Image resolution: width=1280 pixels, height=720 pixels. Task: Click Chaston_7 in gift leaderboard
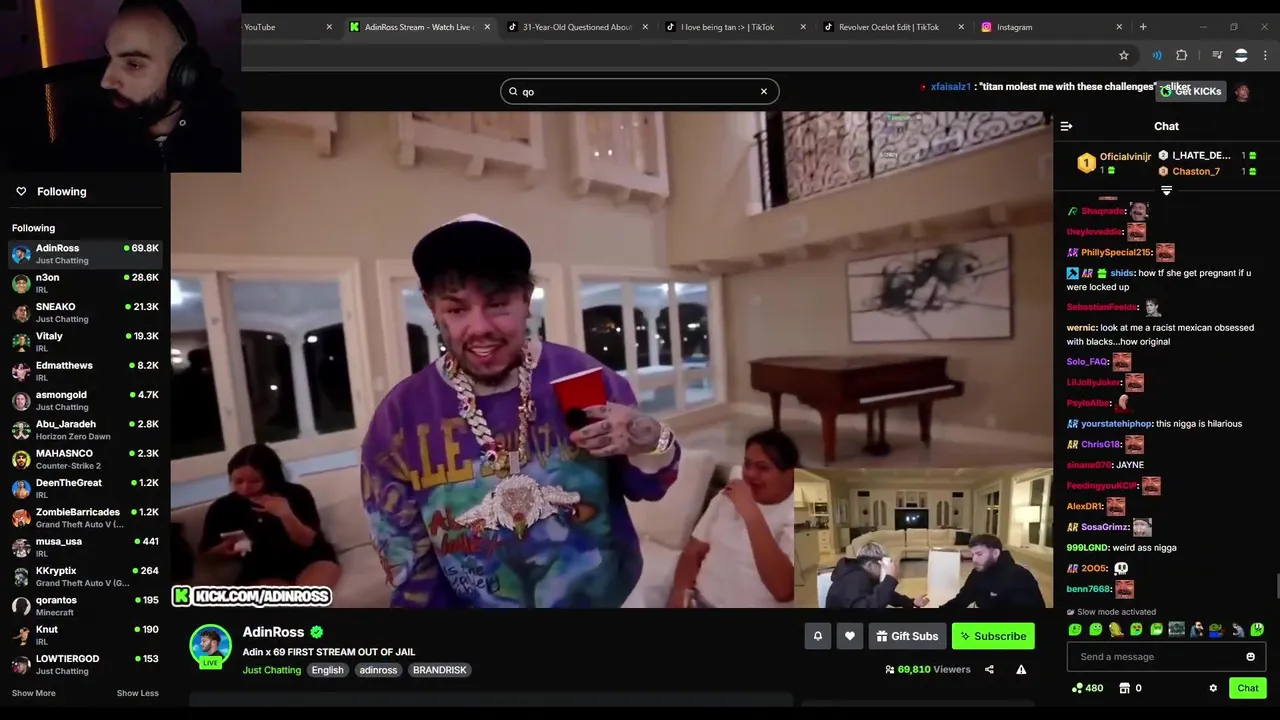pos(1196,172)
